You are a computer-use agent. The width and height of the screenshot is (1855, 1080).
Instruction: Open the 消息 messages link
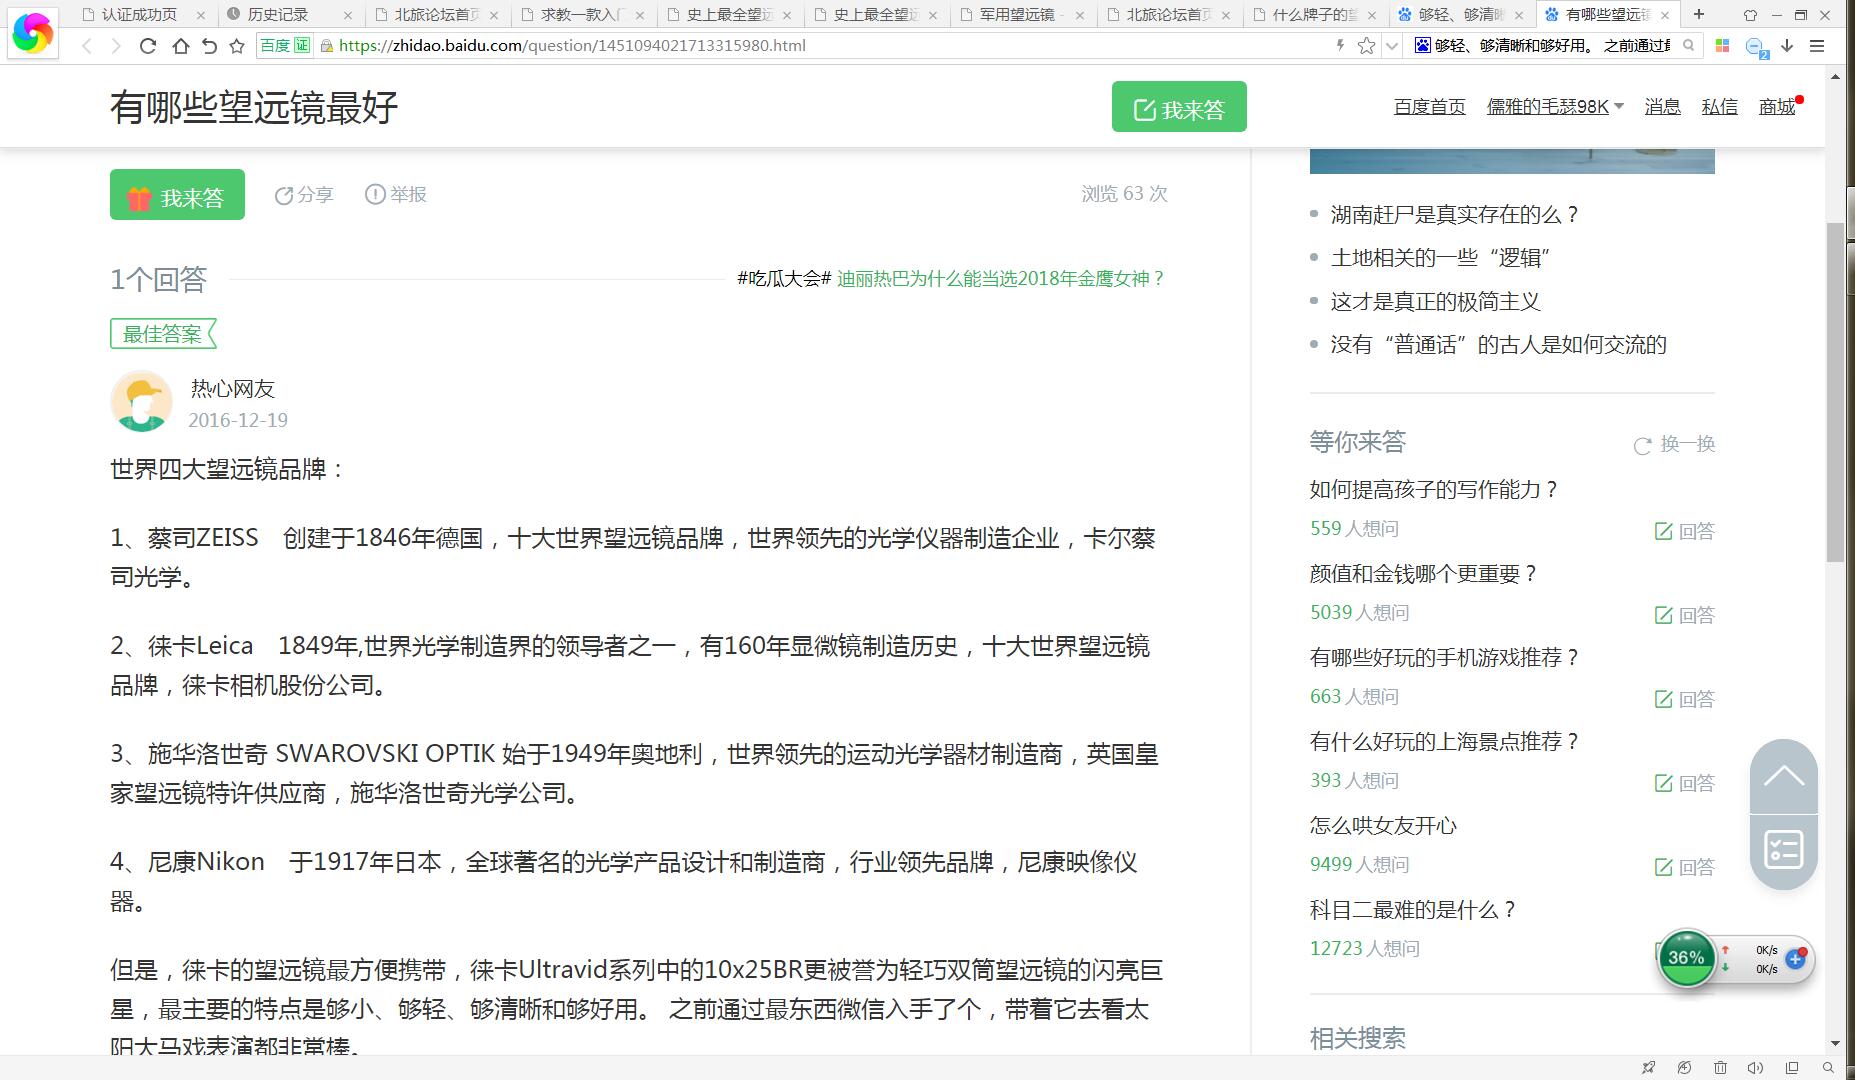pyautogui.click(x=1662, y=107)
